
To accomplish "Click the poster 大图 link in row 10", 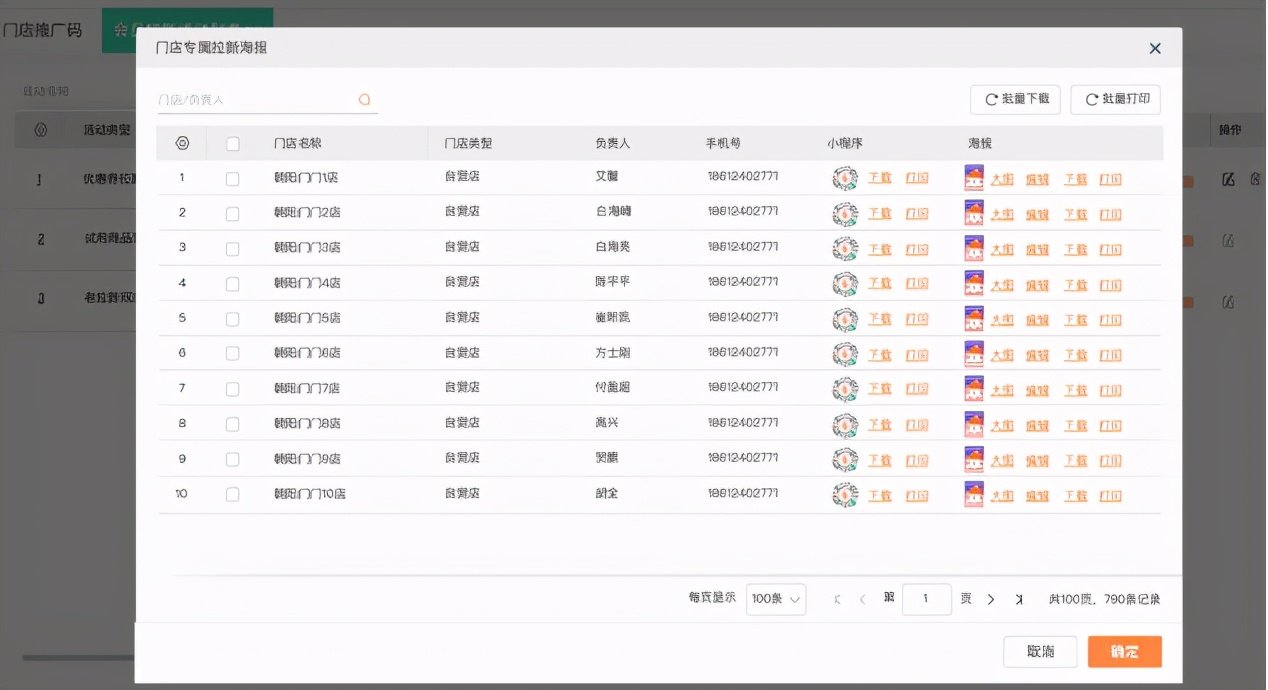I will 1002,494.
